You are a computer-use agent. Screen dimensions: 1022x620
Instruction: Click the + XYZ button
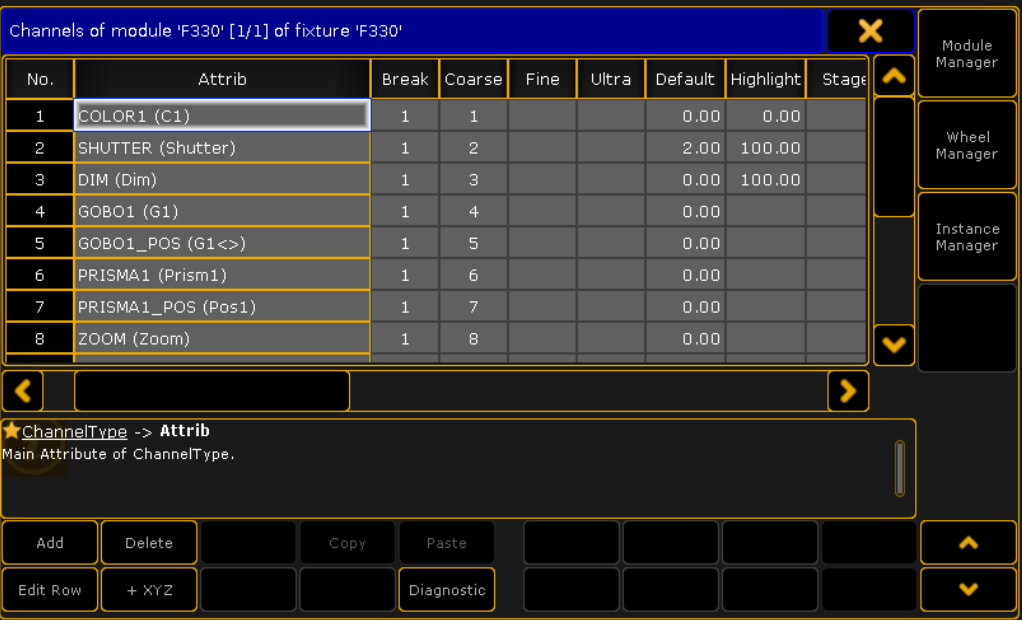click(149, 590)
